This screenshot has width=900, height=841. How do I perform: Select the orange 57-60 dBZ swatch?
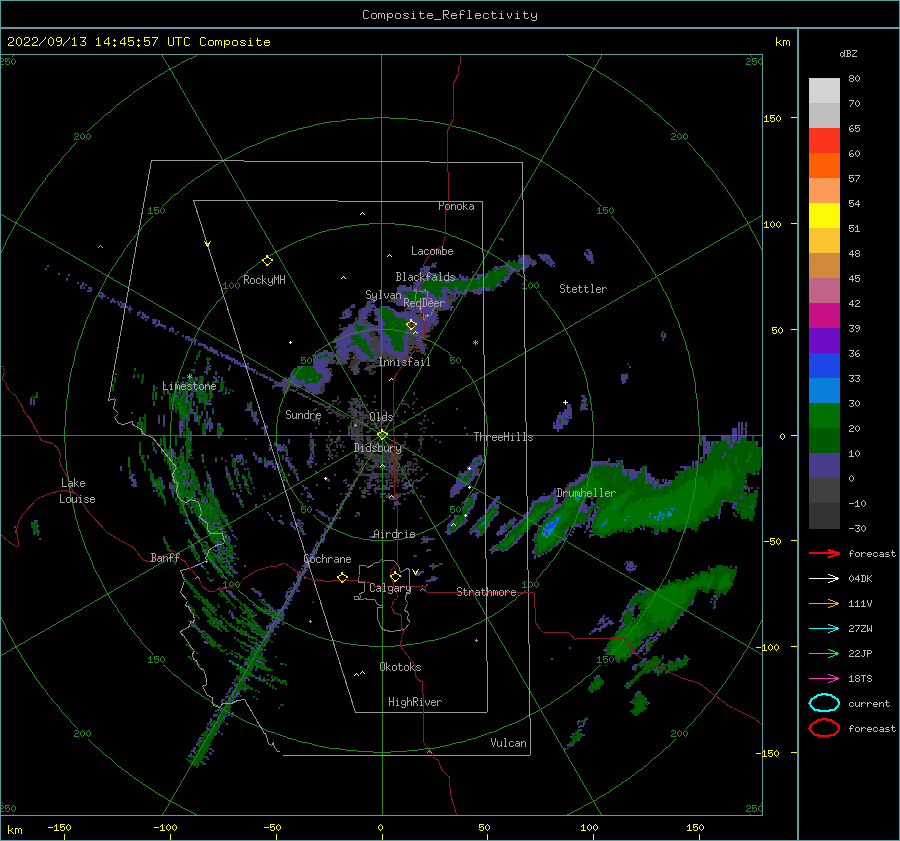[x=824, y=166]
